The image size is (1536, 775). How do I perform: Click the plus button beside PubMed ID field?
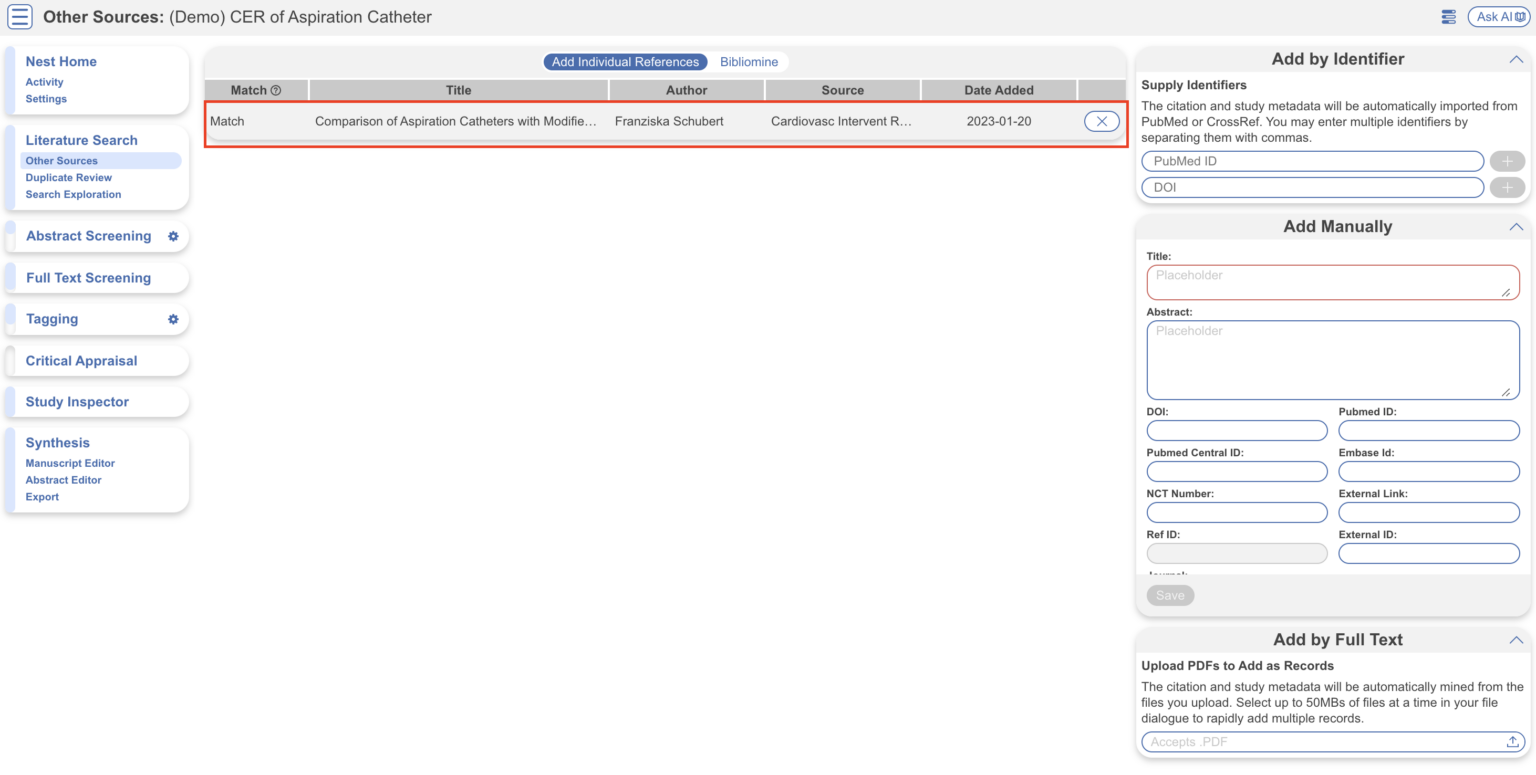[1507, 160]
